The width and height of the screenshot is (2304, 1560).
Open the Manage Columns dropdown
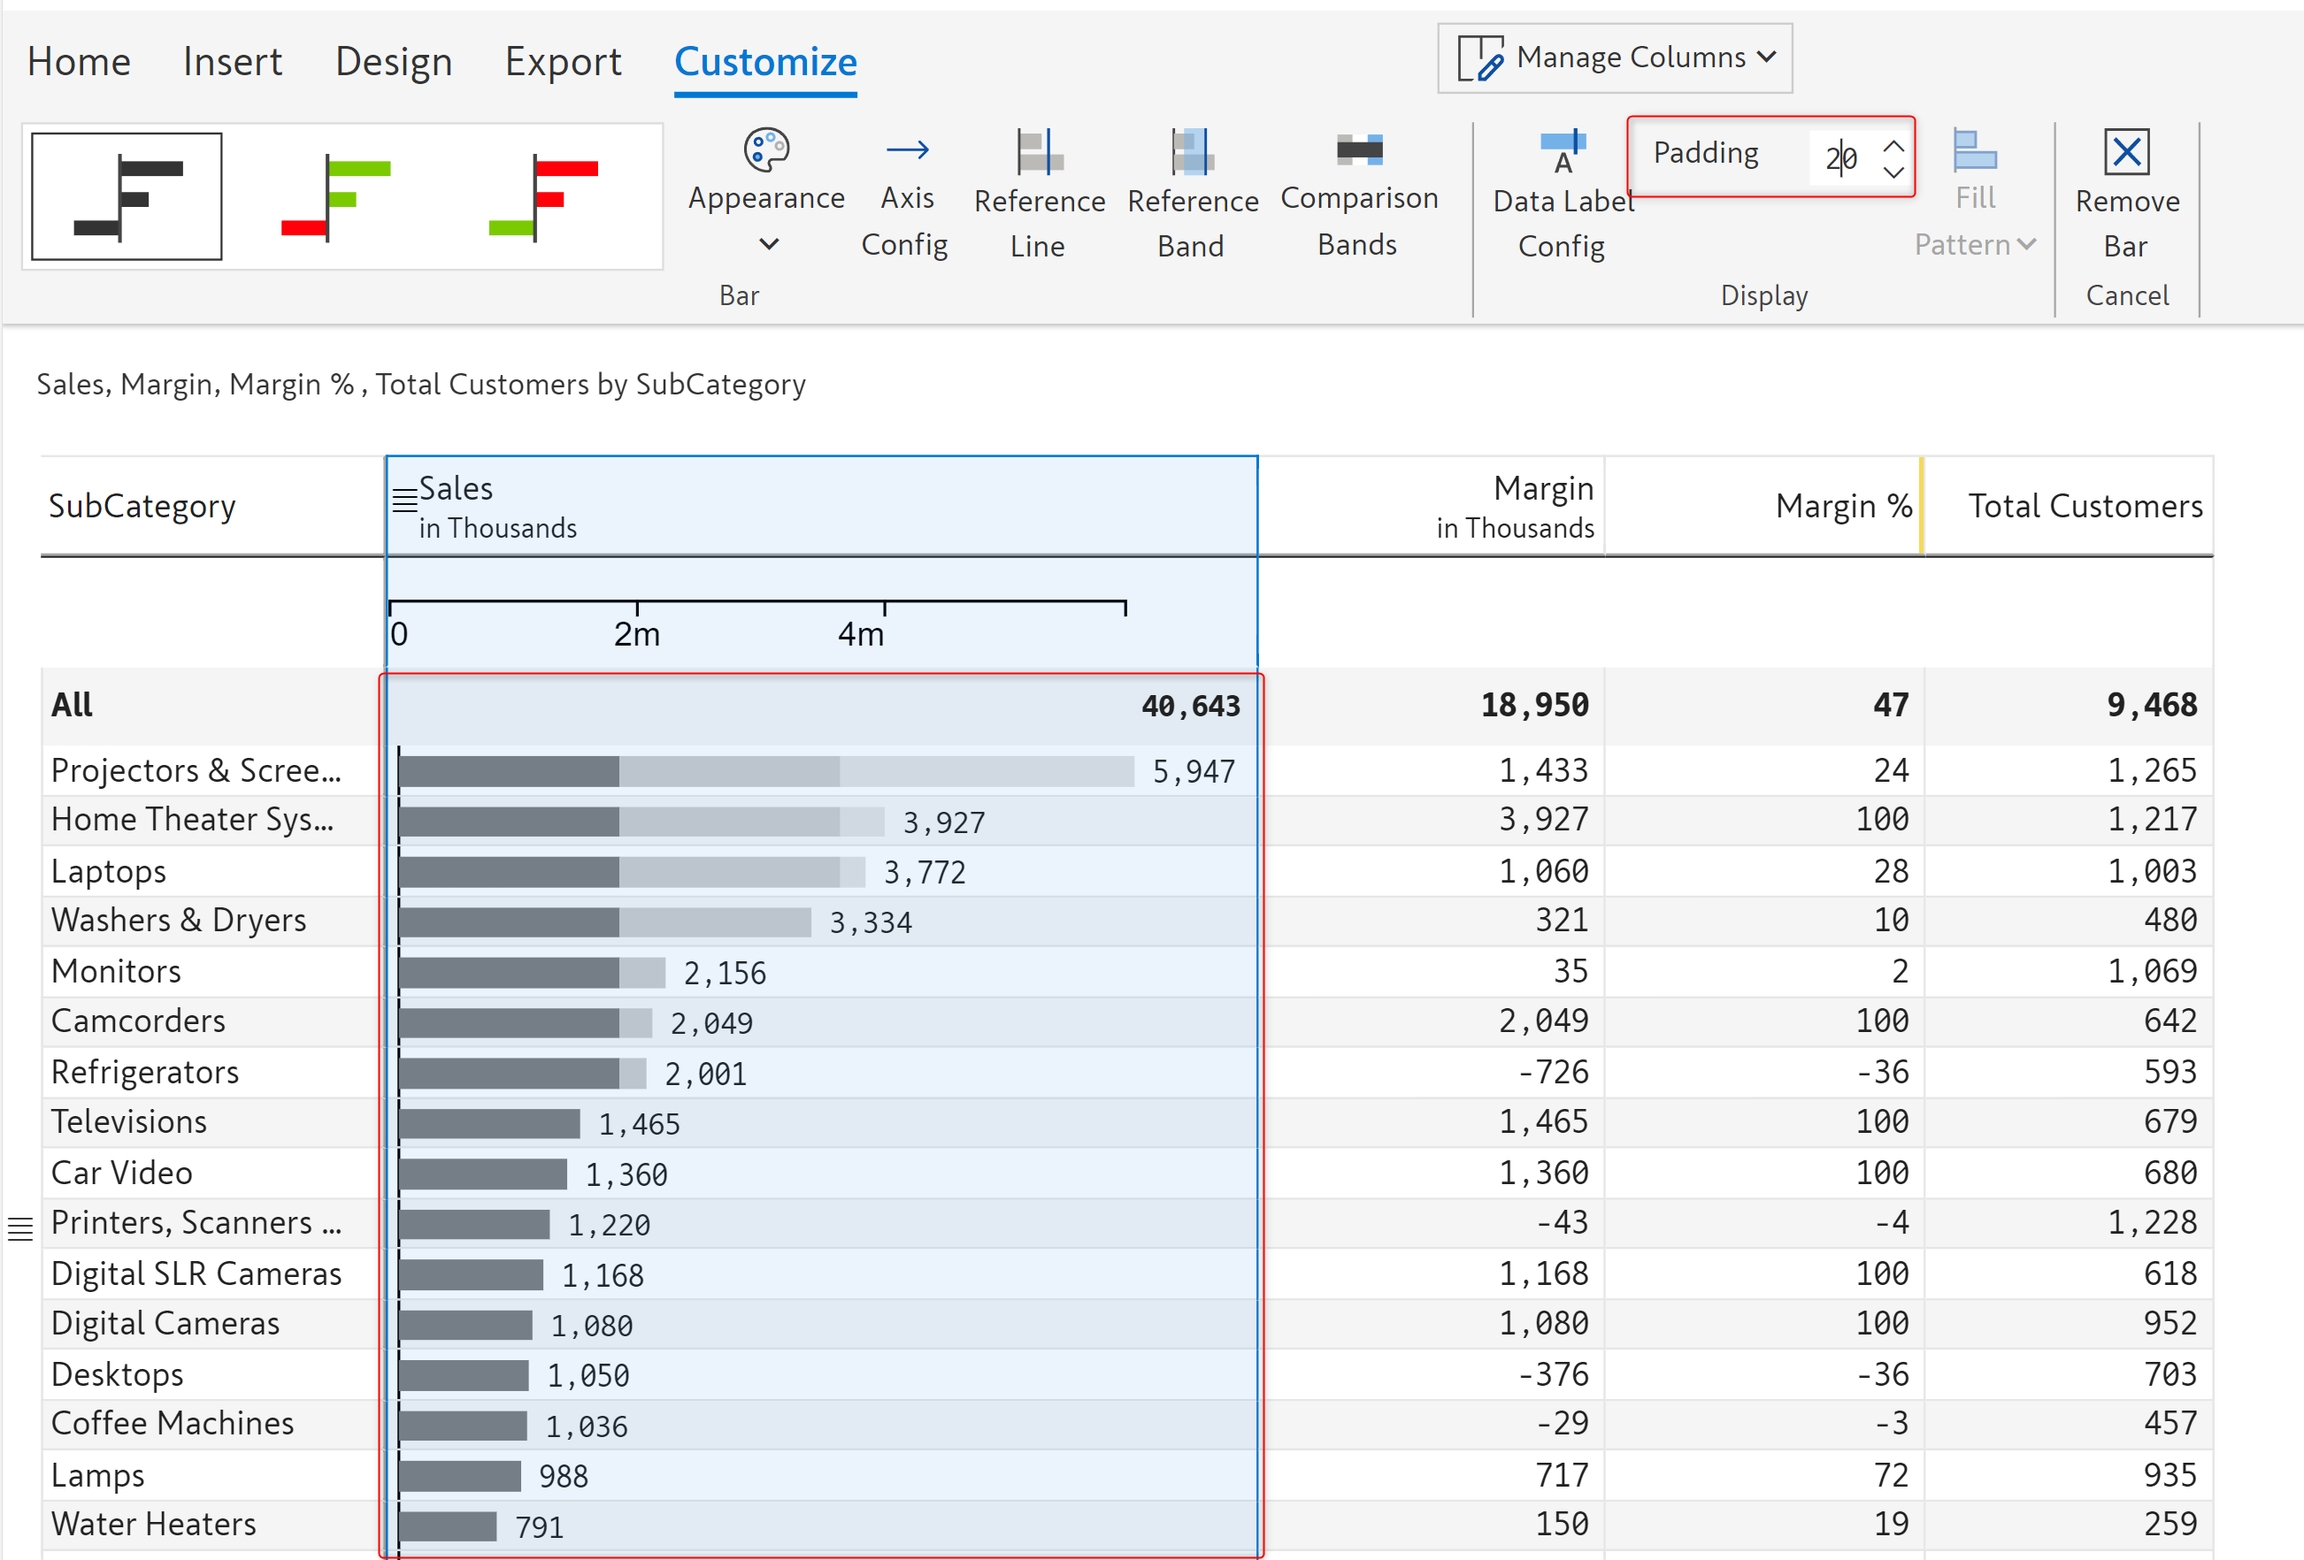(1614, 58)
